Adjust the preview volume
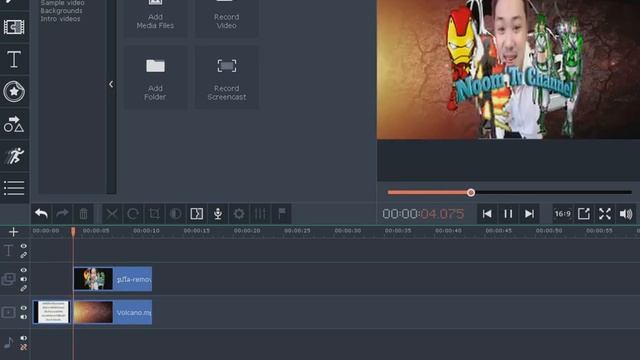Screen dimensions: 640x360 click(626, 214)
